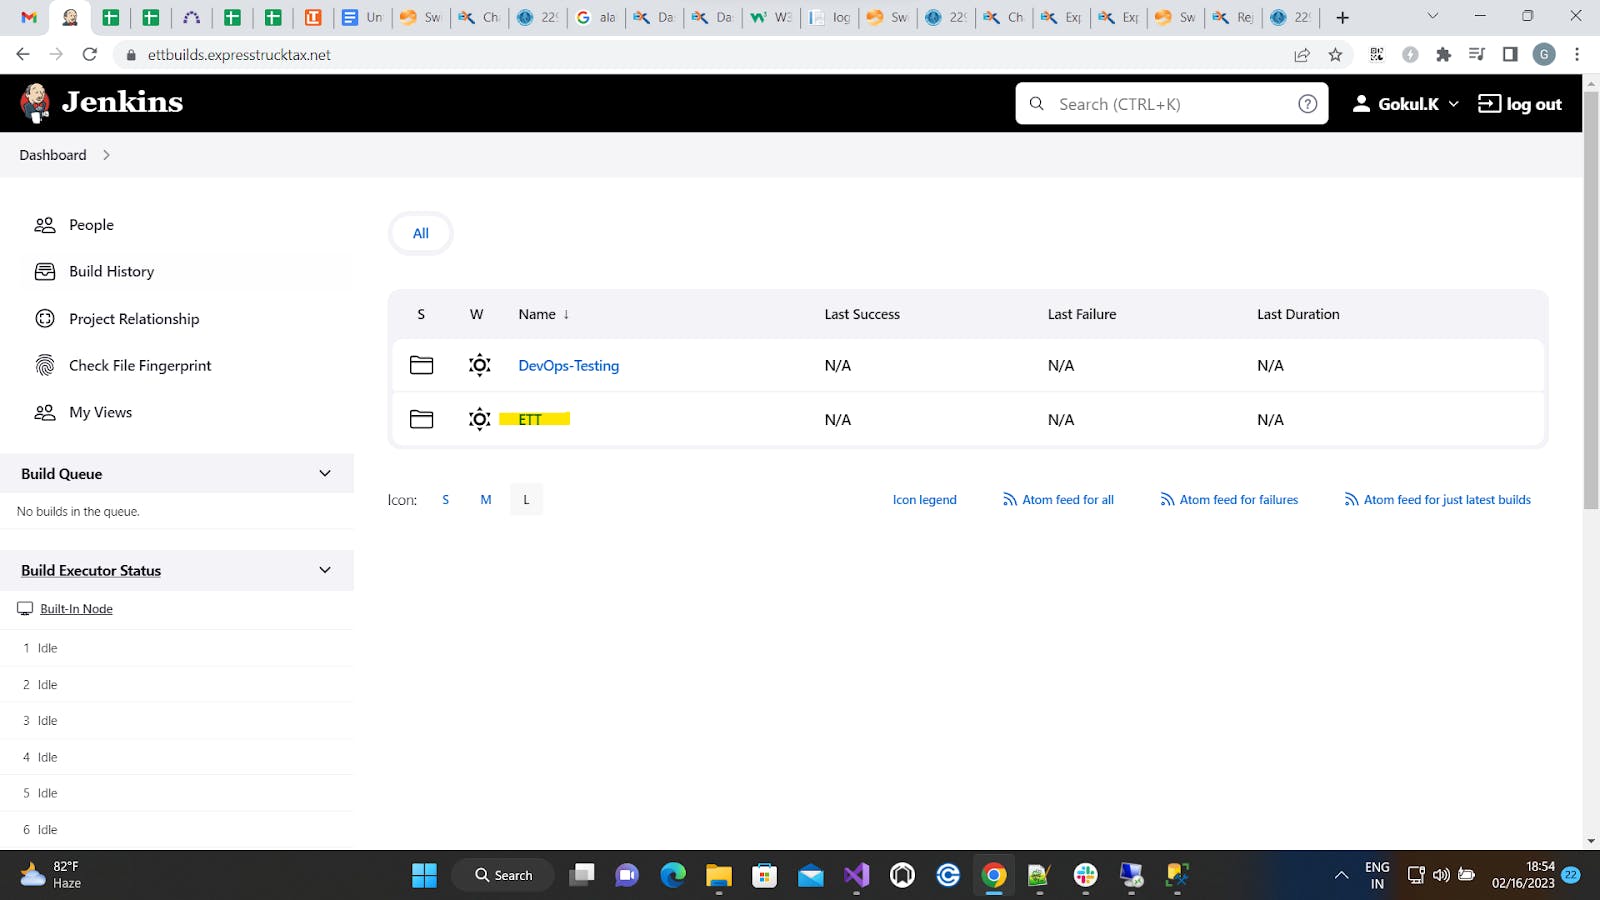1600x900 pixels.
Task: Open Atom feed for all
Action: coord(1058,500)
